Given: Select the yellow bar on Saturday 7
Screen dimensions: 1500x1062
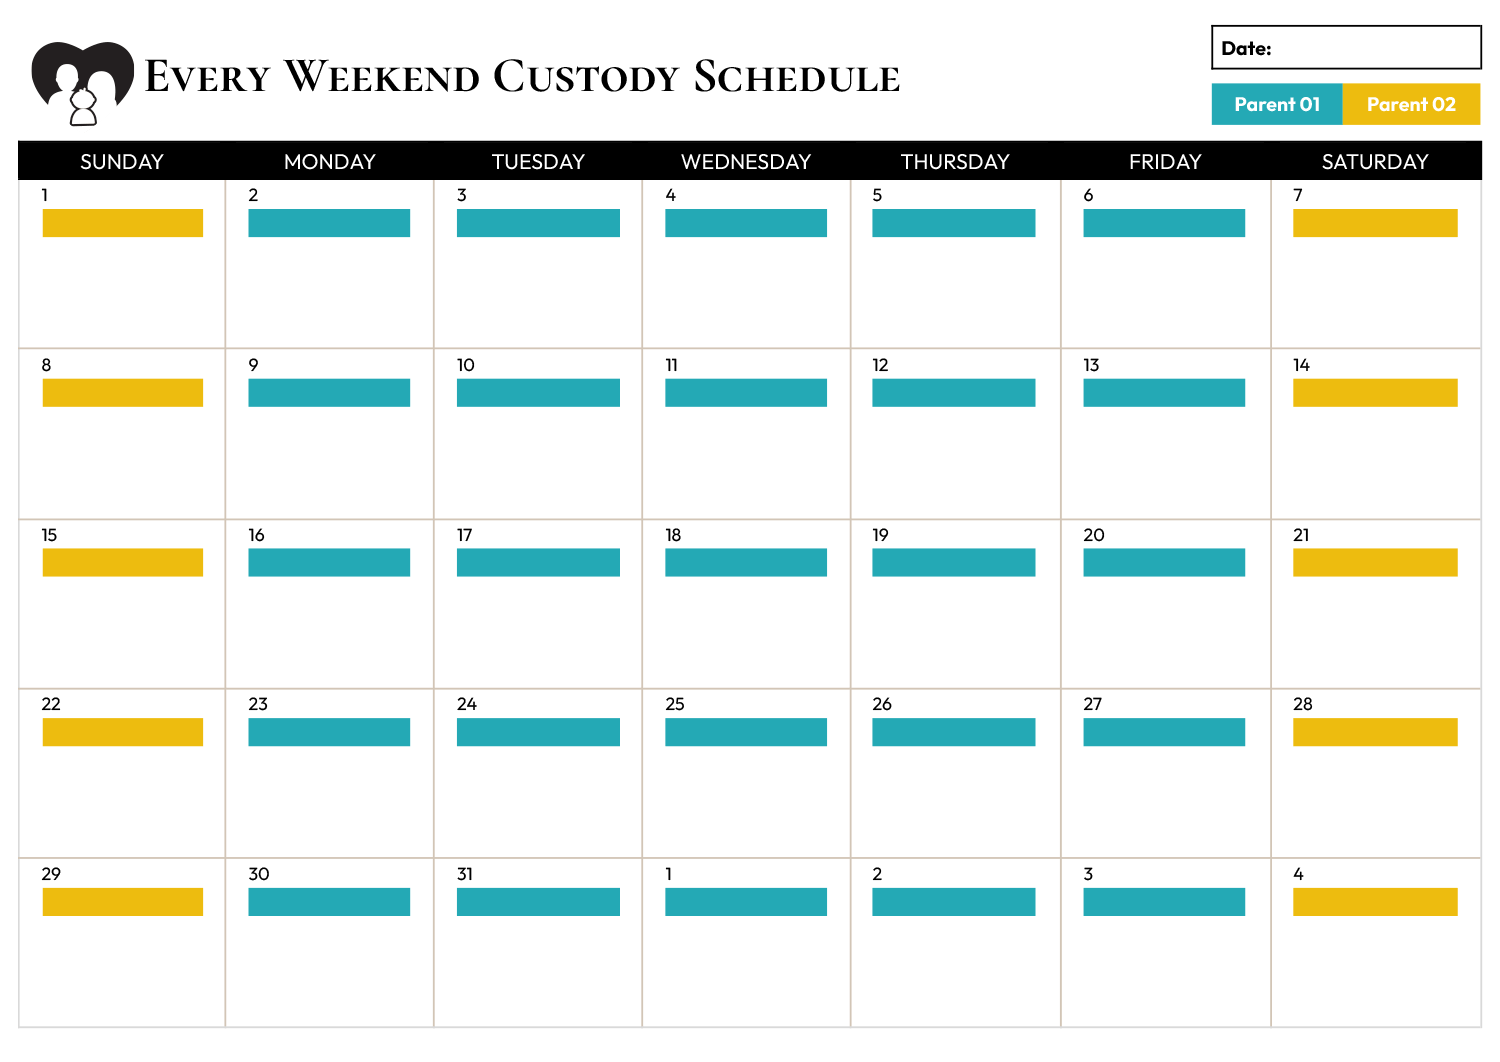Looking at the screenshot, I should 1375,223.
